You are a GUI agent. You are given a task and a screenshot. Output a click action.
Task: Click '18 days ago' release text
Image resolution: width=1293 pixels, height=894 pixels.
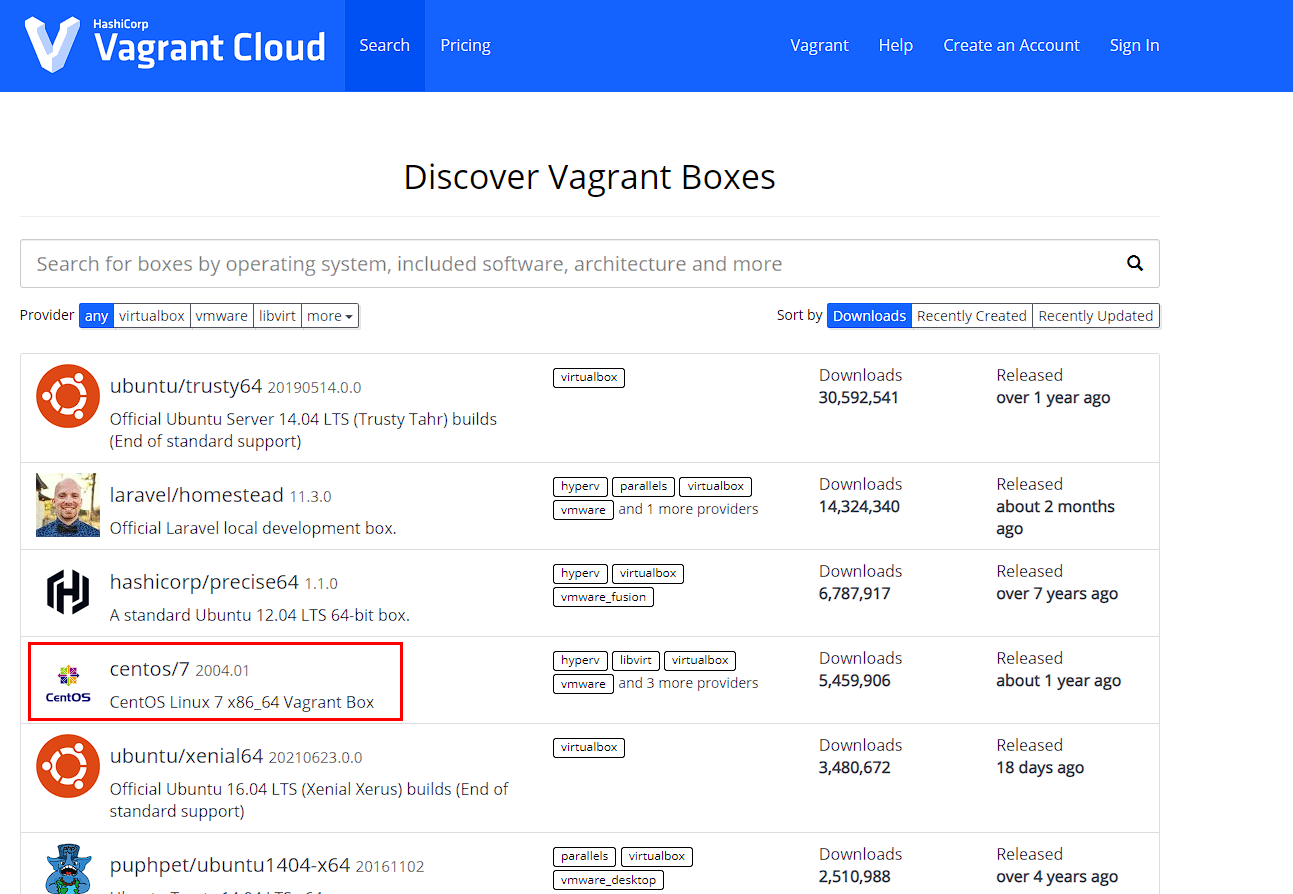[x=1040, y=767]
